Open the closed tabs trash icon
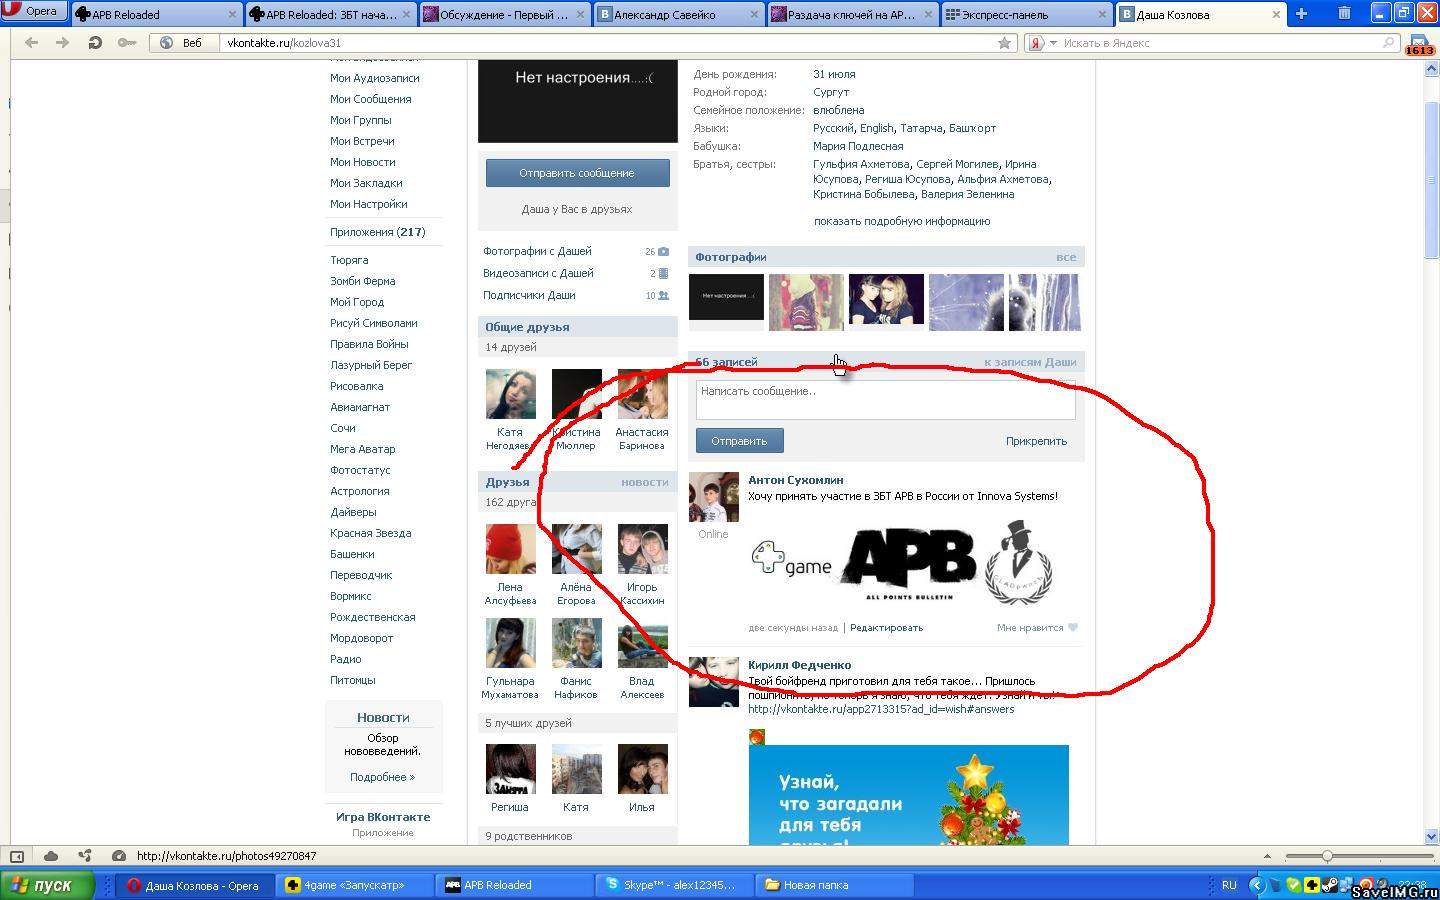This screenshot has width=1440, height=900. click(1344, 14)
